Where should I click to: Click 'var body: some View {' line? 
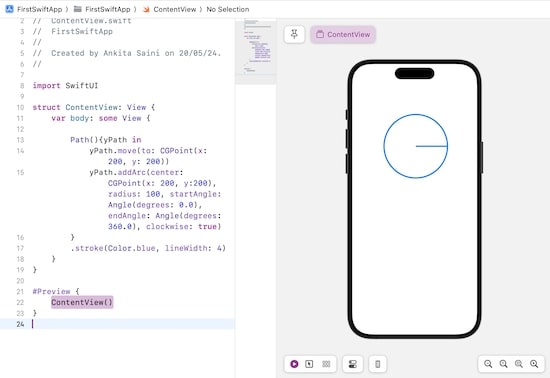[x=101, y=118]
